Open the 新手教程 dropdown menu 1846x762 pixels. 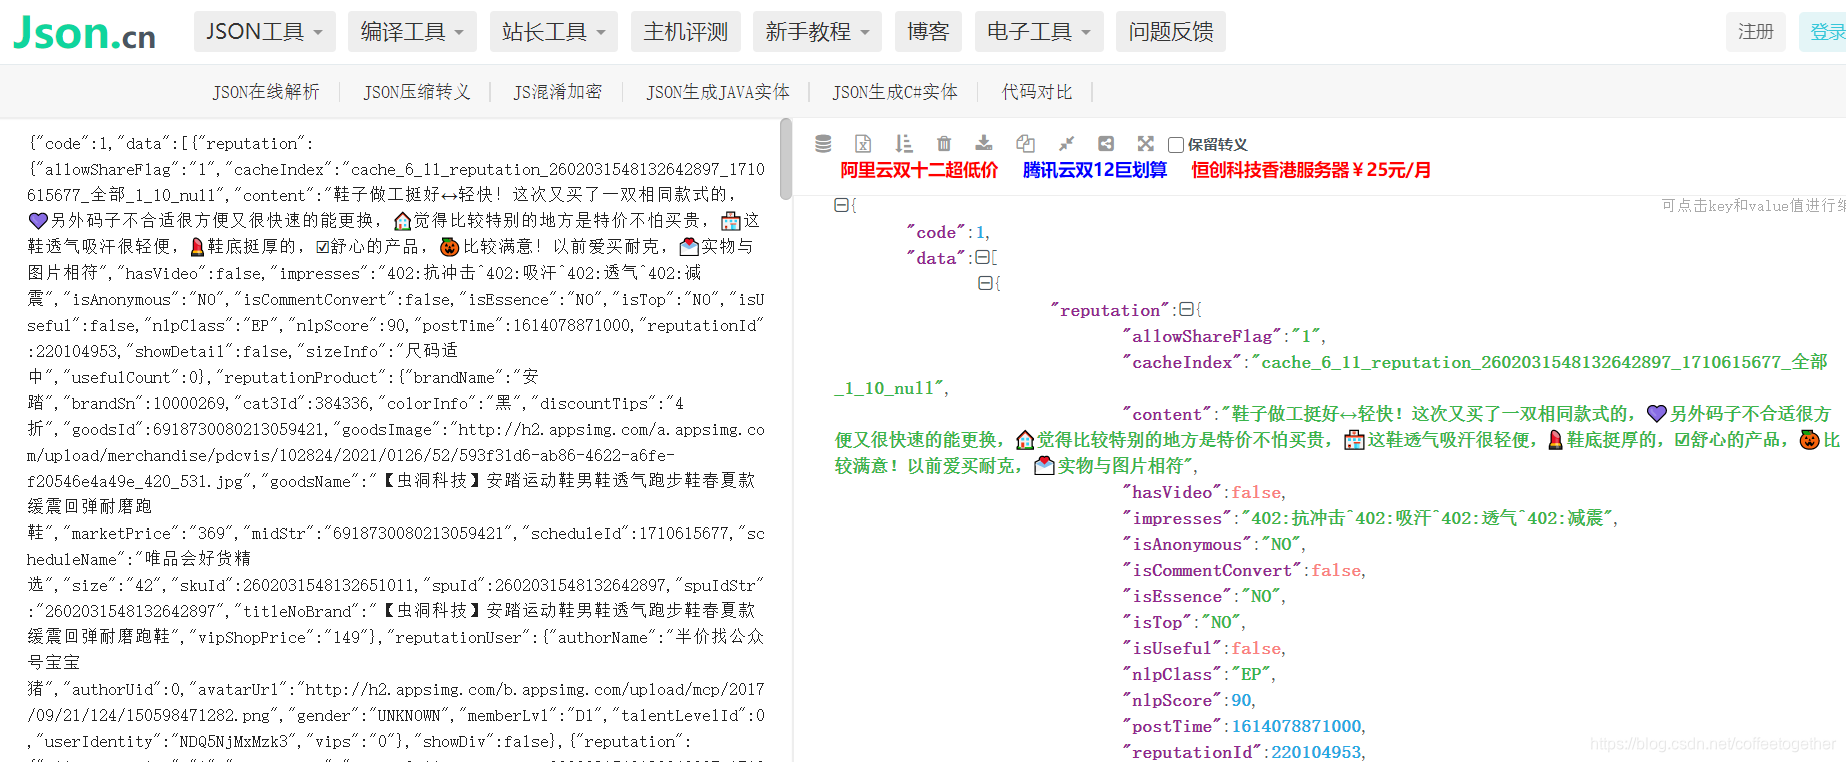pyautogui.click(x=817, y=32)
